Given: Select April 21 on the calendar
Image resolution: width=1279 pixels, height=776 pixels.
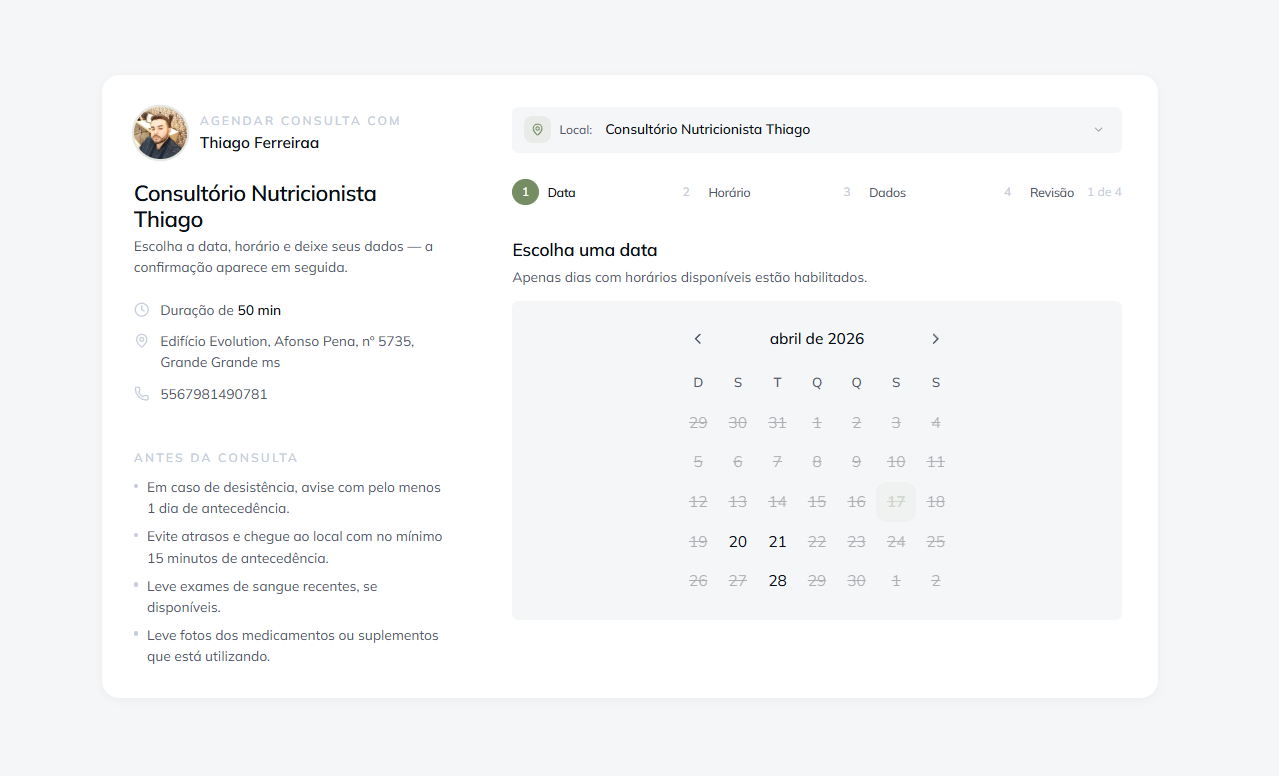Looking at the screenshot, I should tap(777, 541).
